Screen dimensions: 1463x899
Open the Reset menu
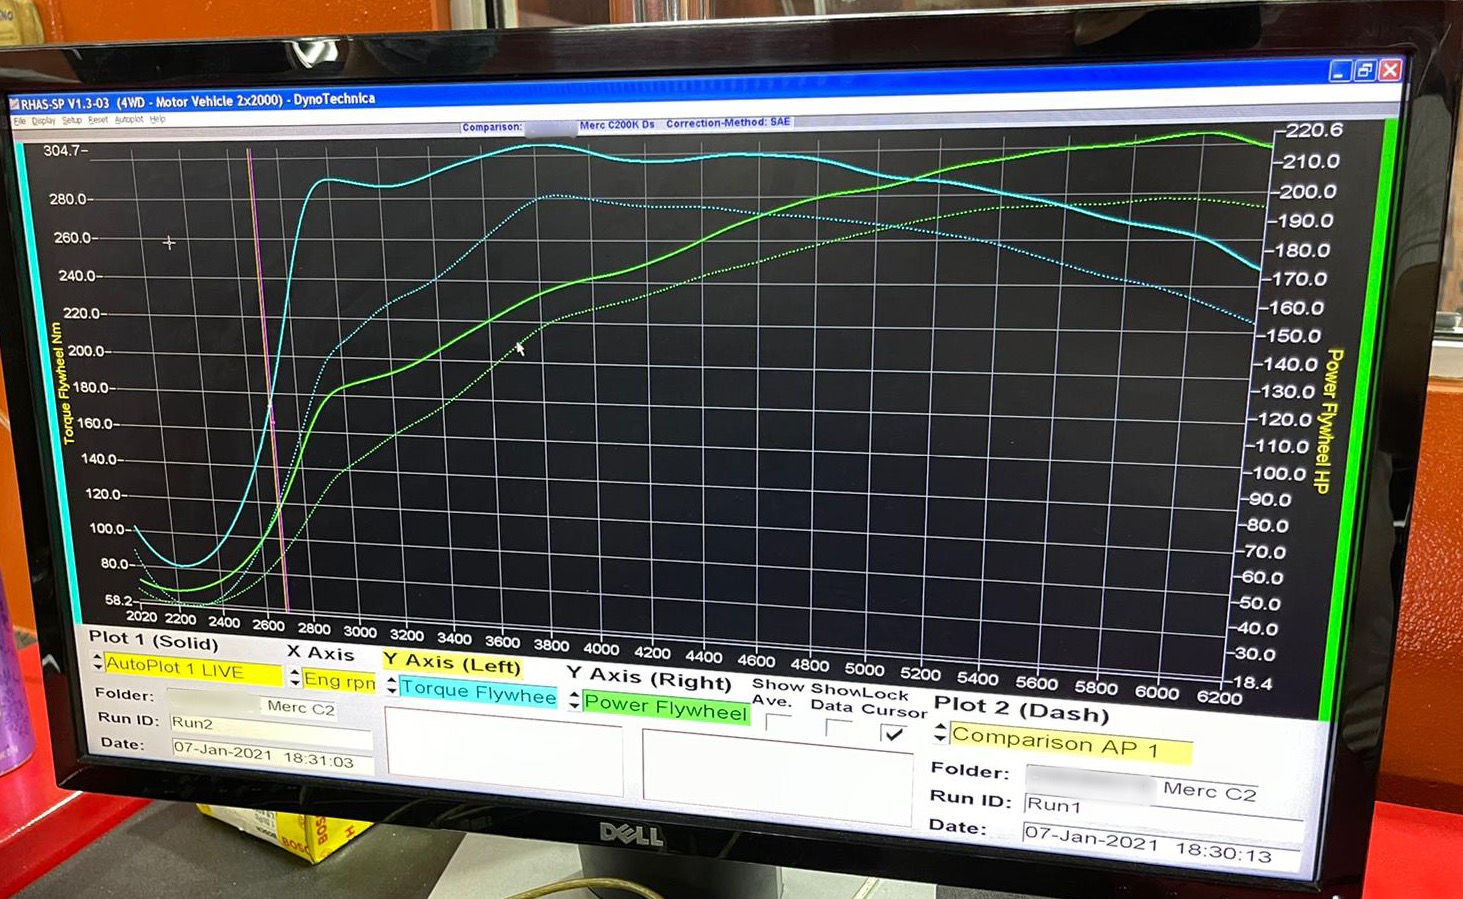(98, 120)
